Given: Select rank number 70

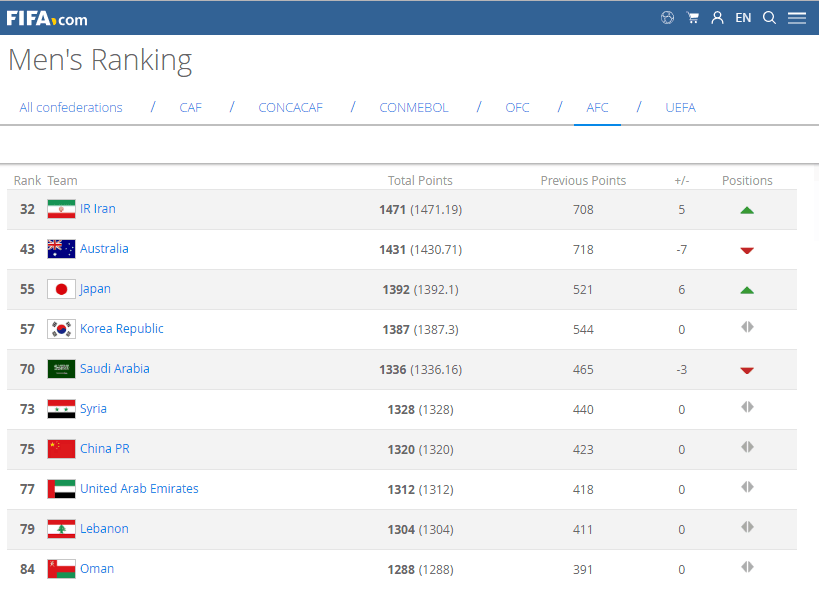Looking at the screenshot, I should click(x=27, y=369).
